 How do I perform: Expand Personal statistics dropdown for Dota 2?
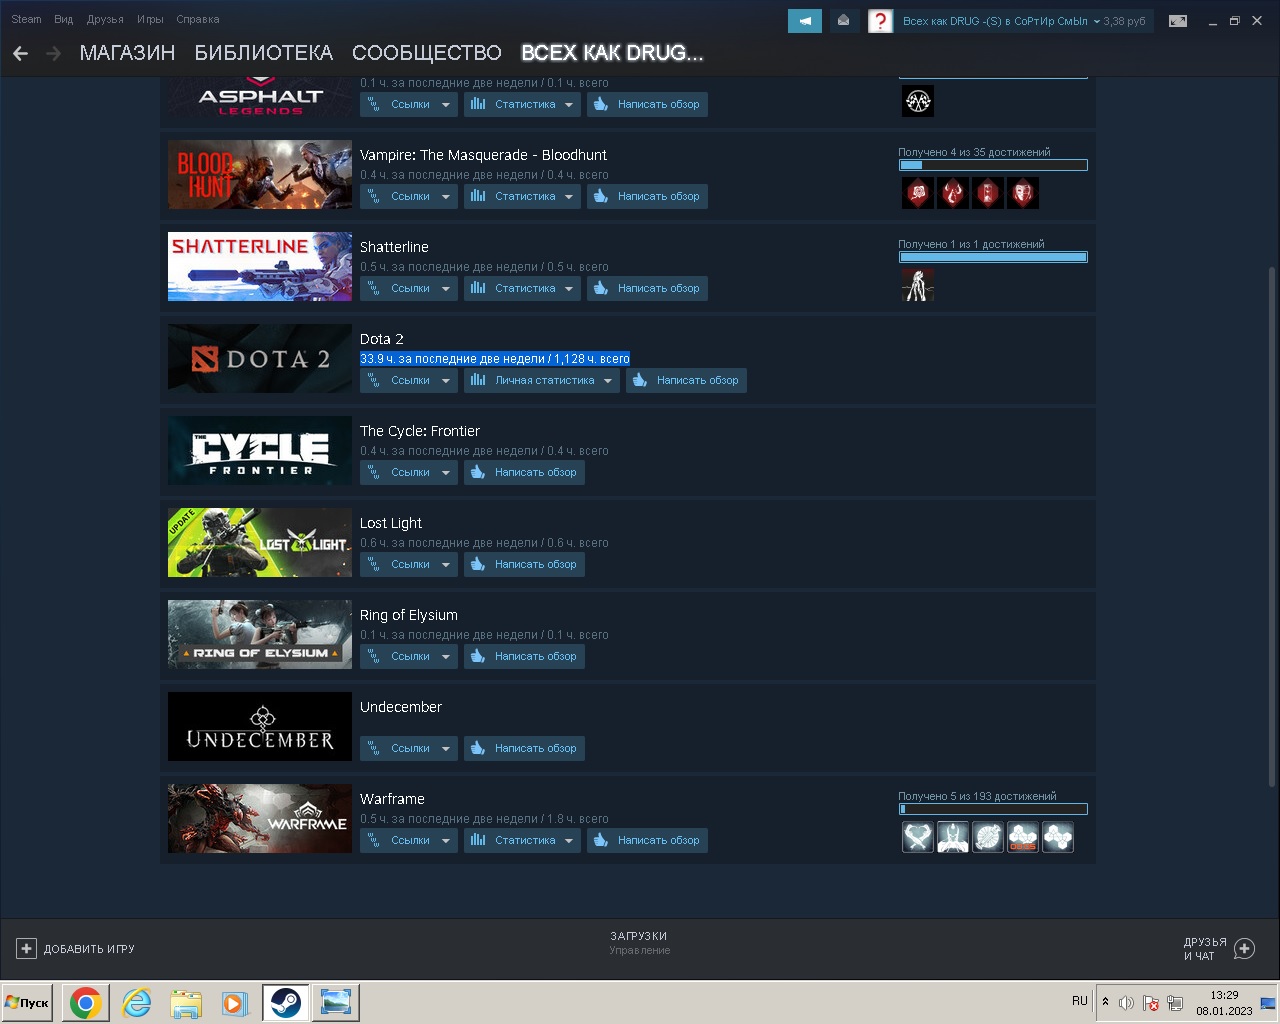(x=542, y=380)
